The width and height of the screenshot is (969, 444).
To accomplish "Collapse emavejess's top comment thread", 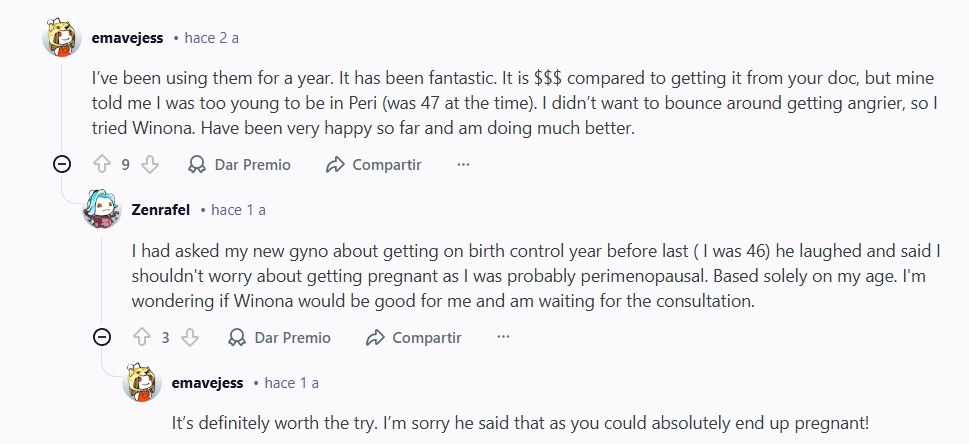I will coord(62,165).
